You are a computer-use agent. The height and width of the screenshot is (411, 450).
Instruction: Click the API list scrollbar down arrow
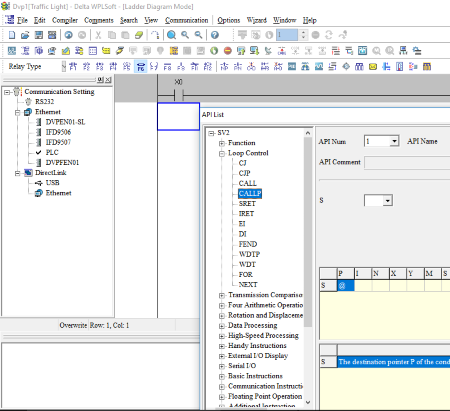tap(308, 402)
